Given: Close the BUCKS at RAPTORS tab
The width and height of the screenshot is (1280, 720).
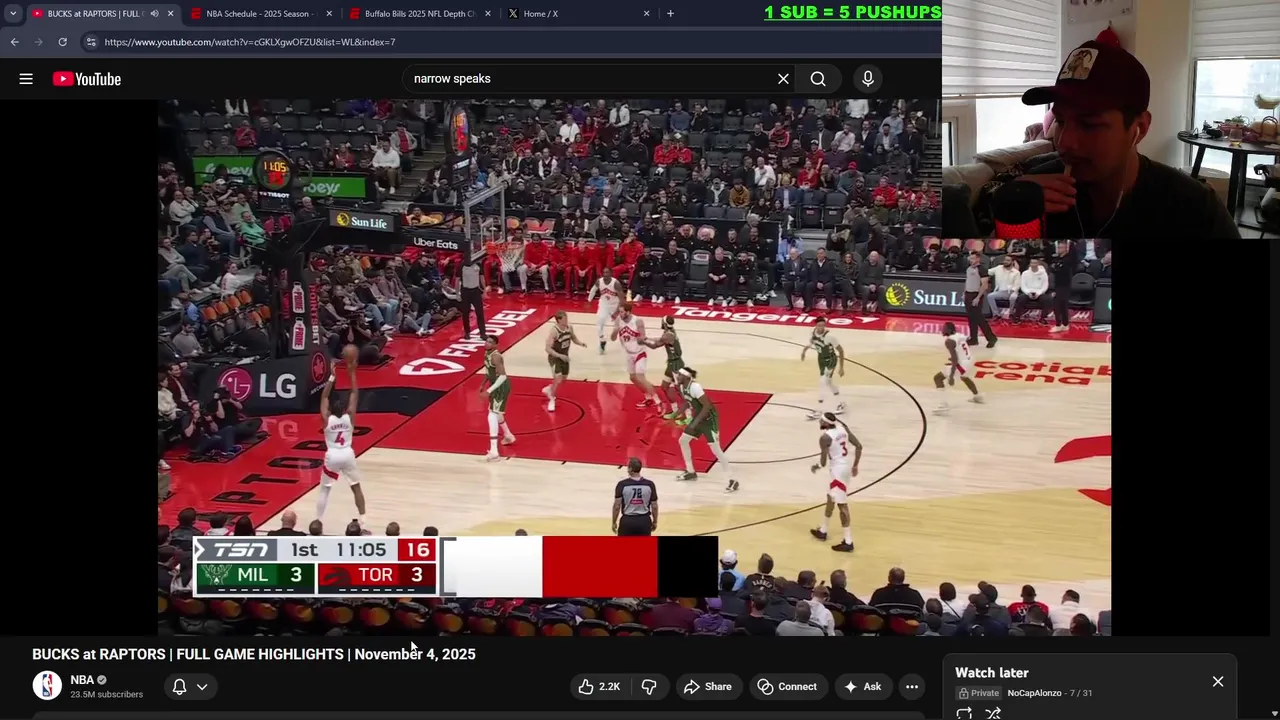Looking at the screenshot, I should tap(170, 13).
